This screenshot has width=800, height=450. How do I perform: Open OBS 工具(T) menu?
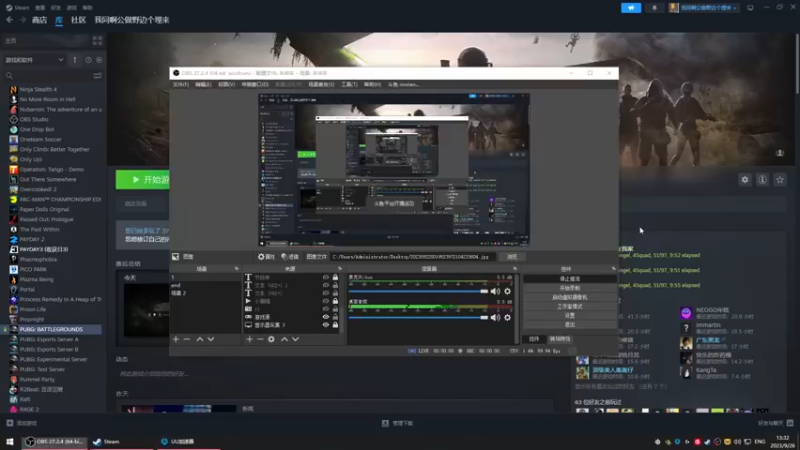[x=349, y=85]
